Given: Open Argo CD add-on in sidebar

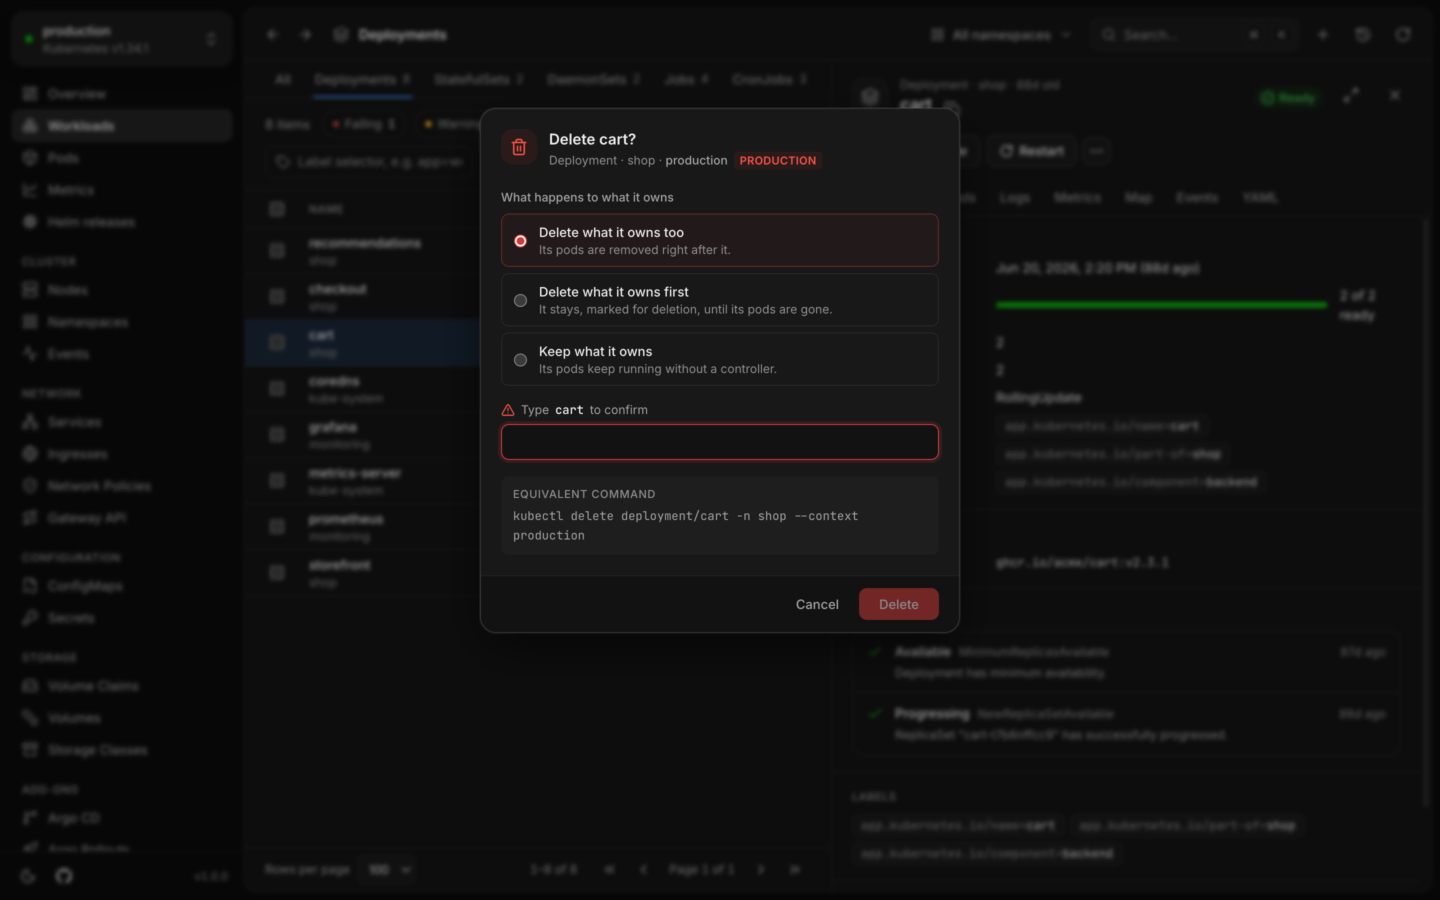Looking at the screenshot, I should tap(122, 818).
